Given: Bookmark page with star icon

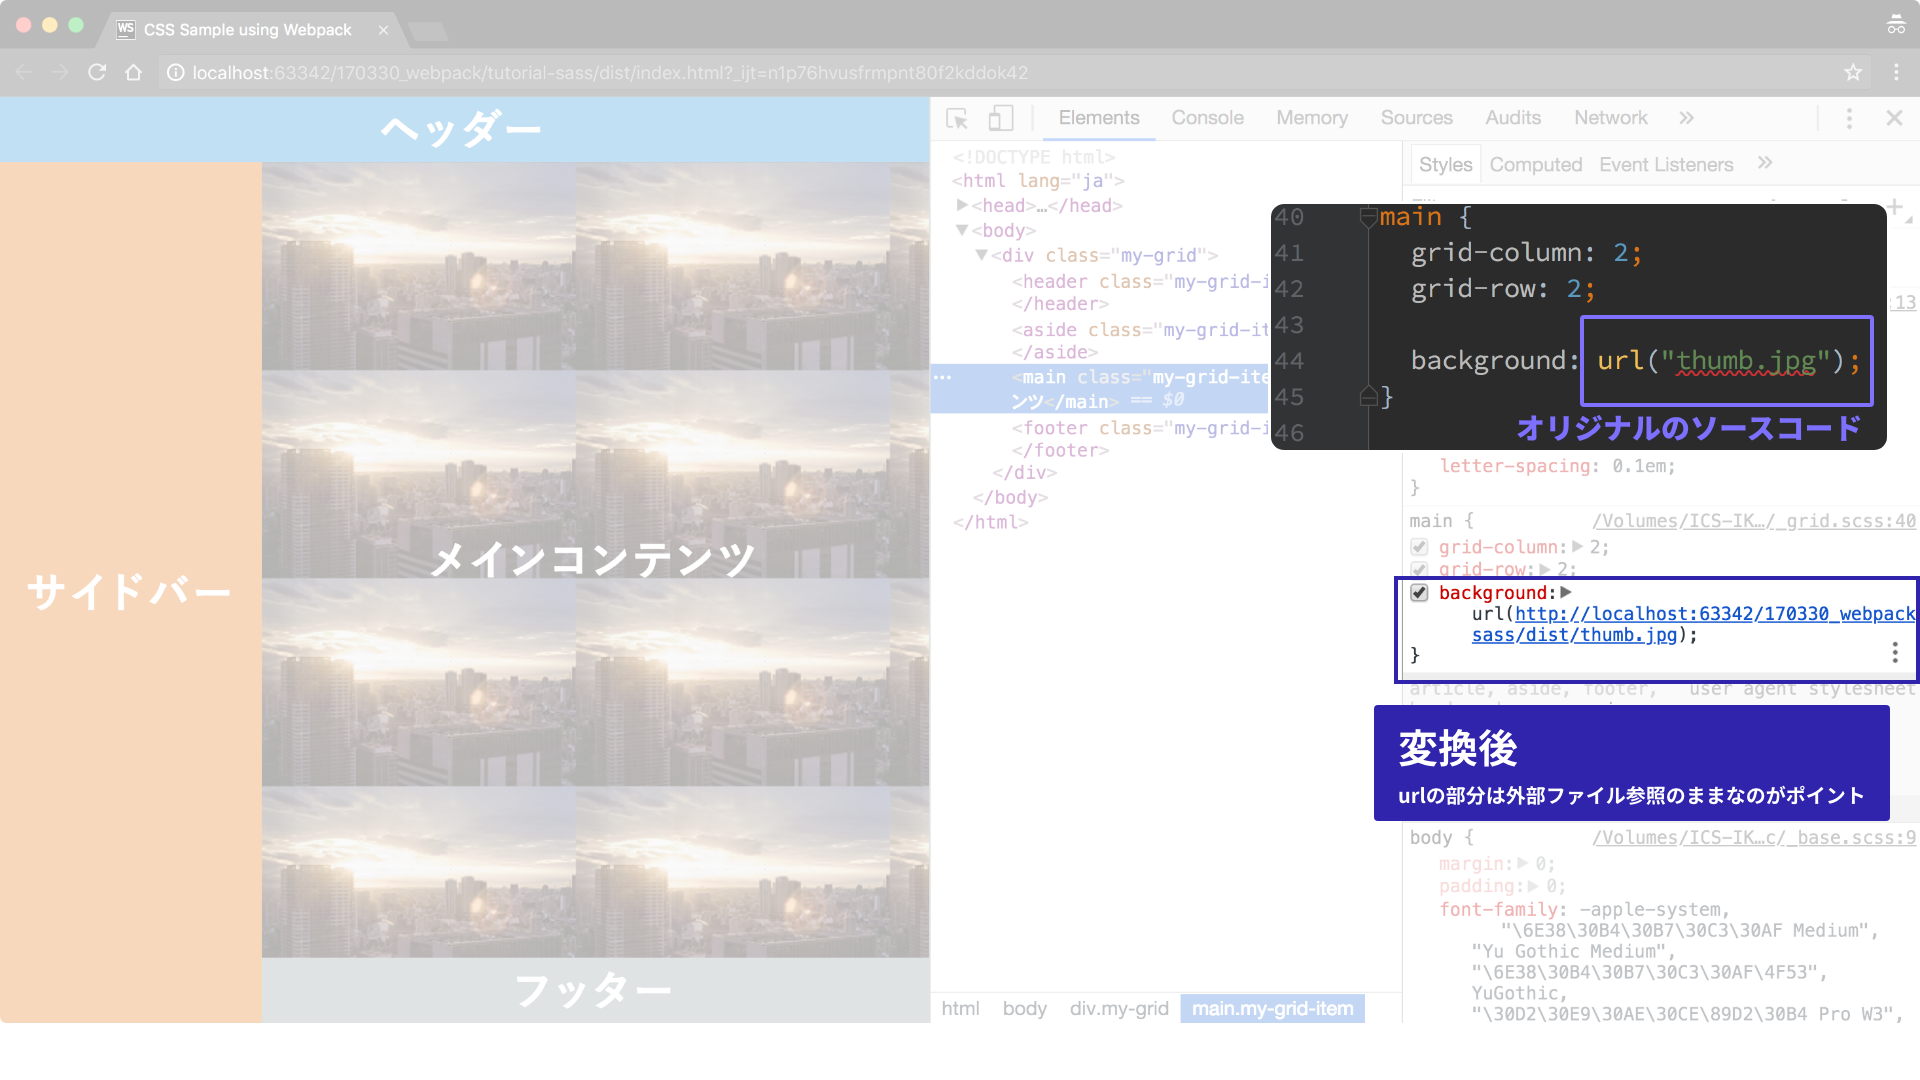Looking at the screenshot, I should tap(1853, 72).
